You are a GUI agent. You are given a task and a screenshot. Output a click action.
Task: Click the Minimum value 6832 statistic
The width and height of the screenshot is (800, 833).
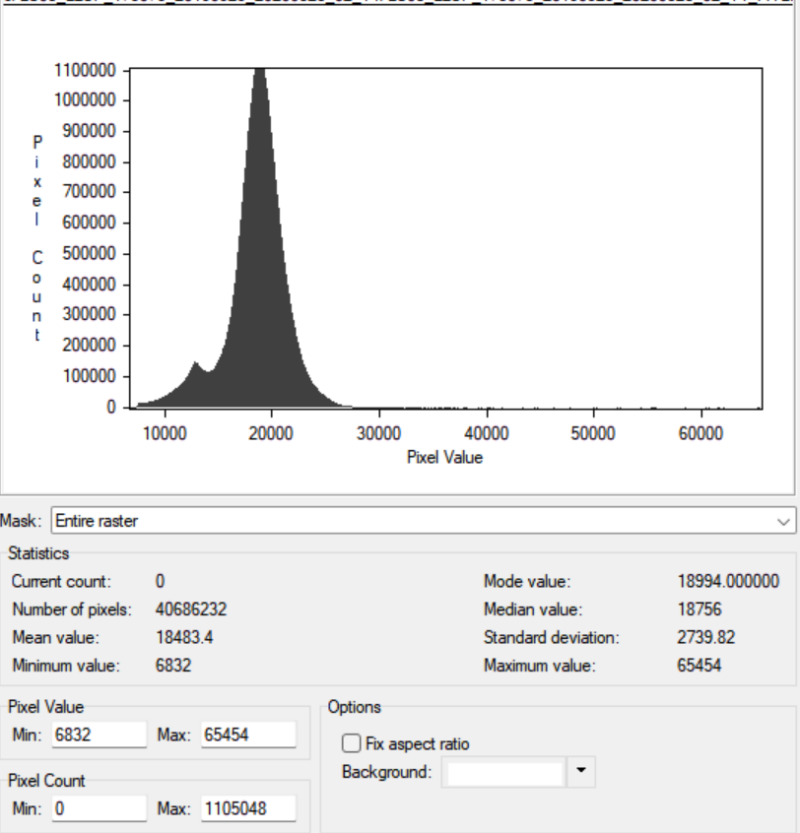(x=173, y=665)
